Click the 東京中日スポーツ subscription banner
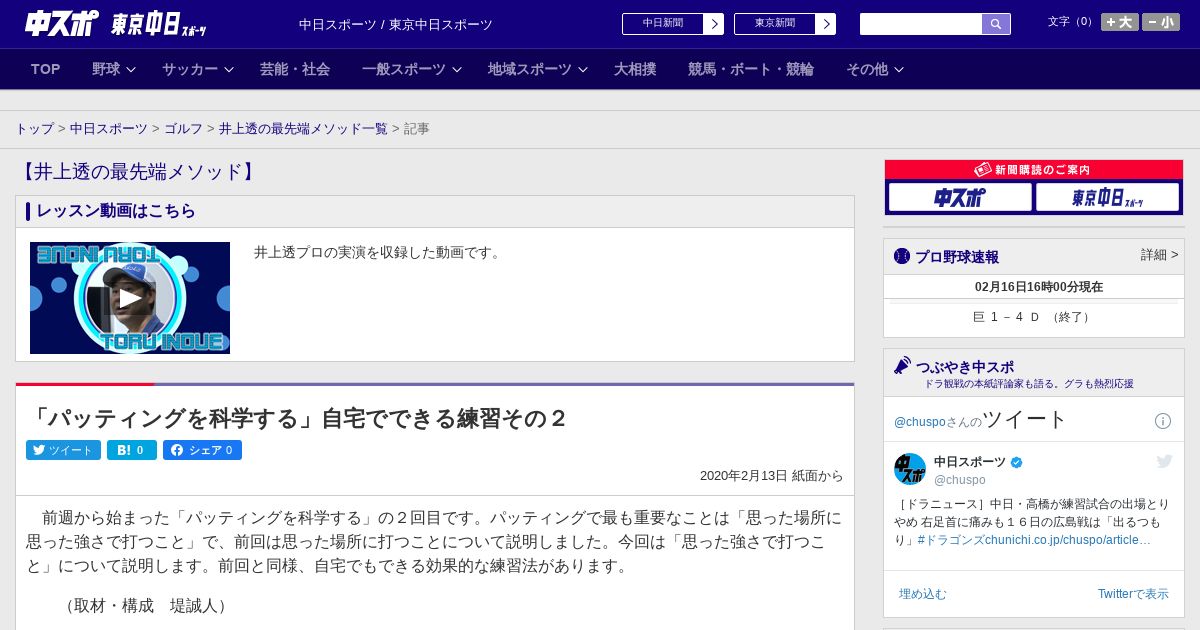Image resolution: width=1200 pixels, height=630 pixels. coord(1107,197)
